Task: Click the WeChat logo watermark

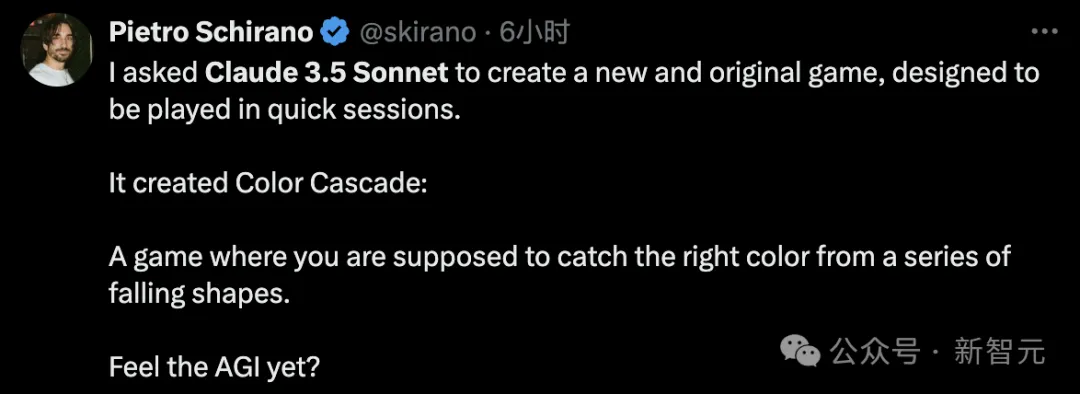Action: pyautogui.click(x=800, y=351)
